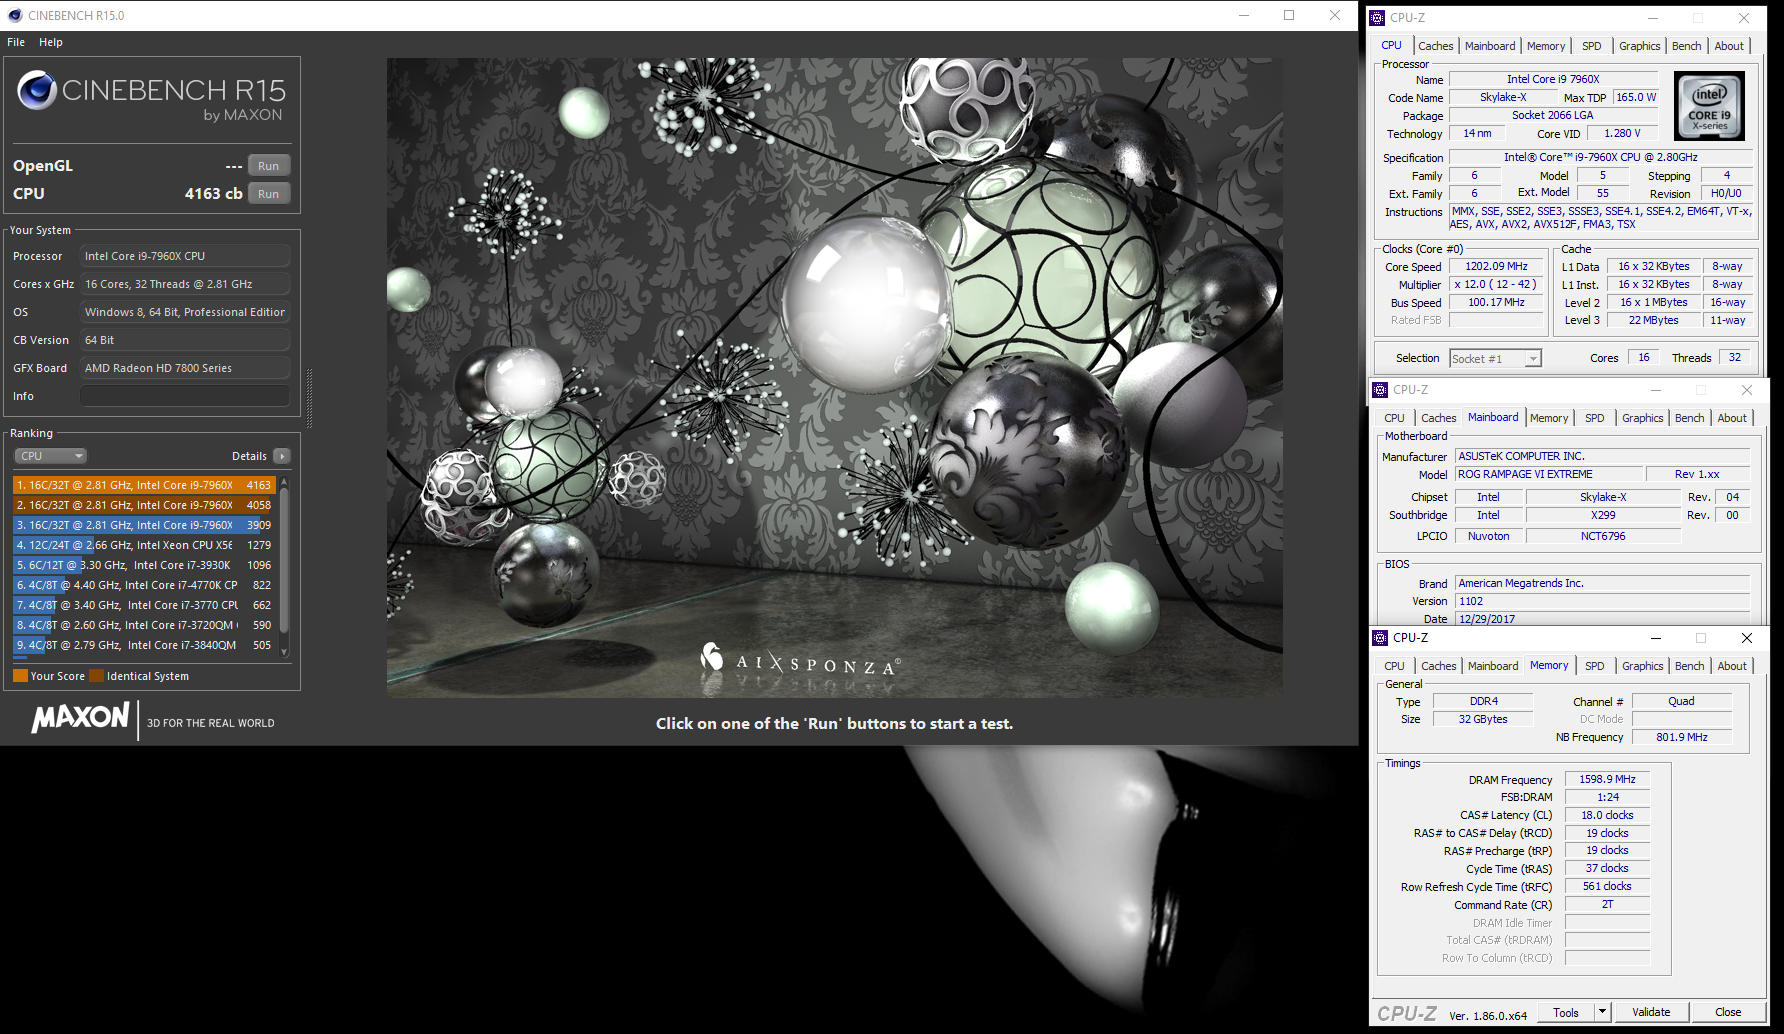
Task: Select the Intel Xeon CPU ranking entry
Action: coord(144,545)
